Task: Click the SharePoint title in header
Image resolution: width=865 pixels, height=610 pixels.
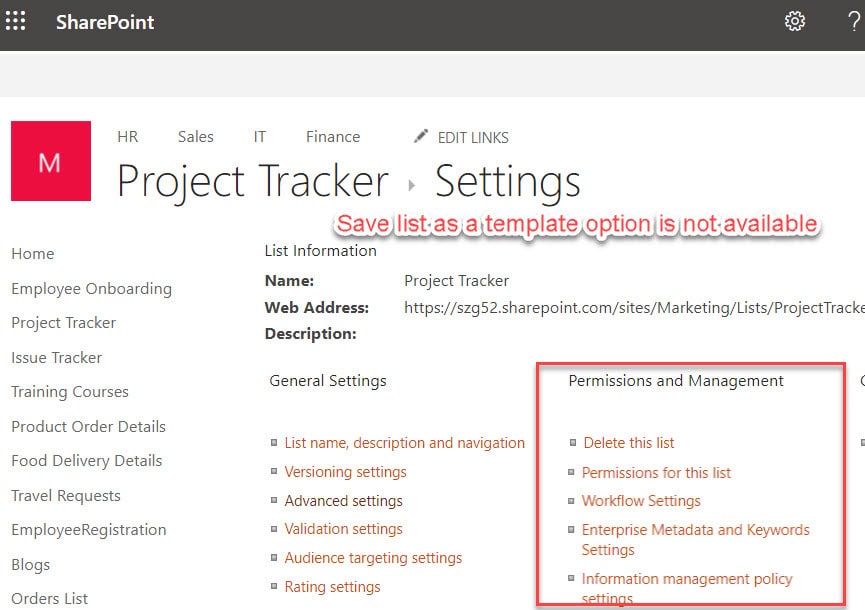Action: 105,22
